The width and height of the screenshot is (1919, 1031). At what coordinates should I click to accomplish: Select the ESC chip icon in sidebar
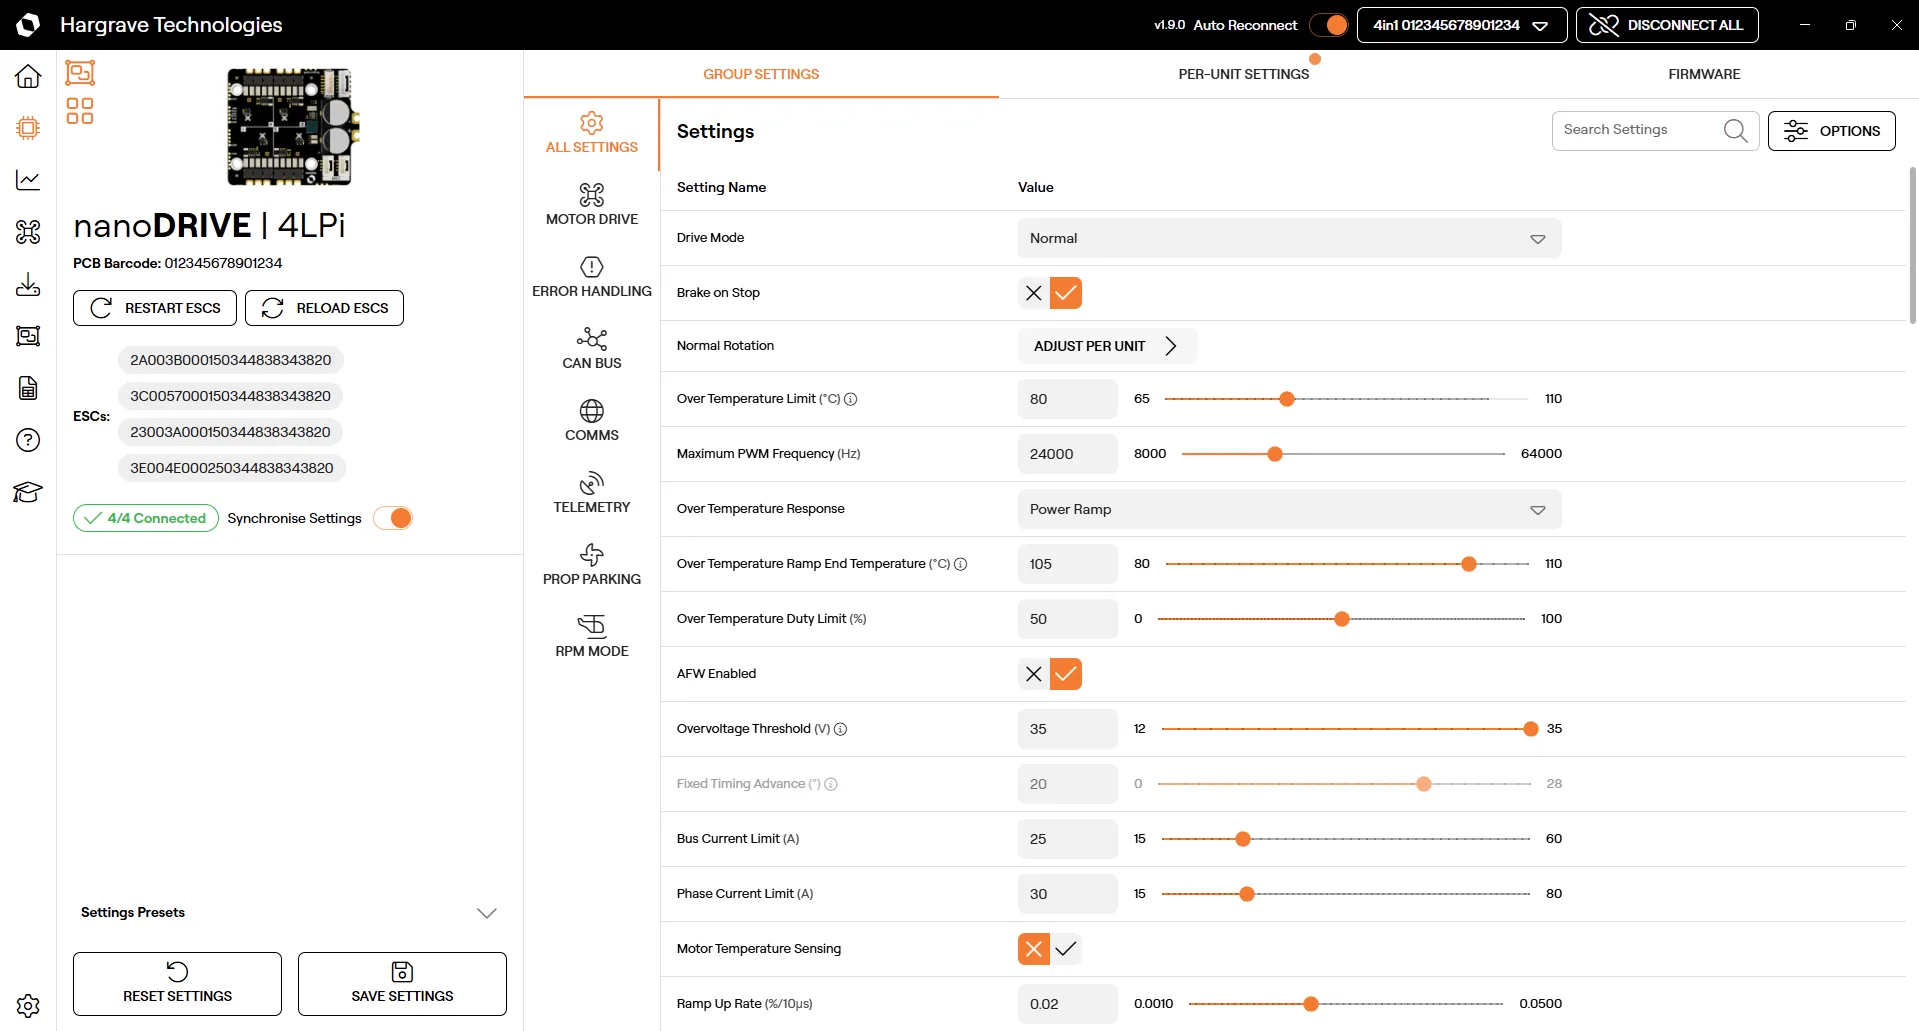(x=28, y=128)
